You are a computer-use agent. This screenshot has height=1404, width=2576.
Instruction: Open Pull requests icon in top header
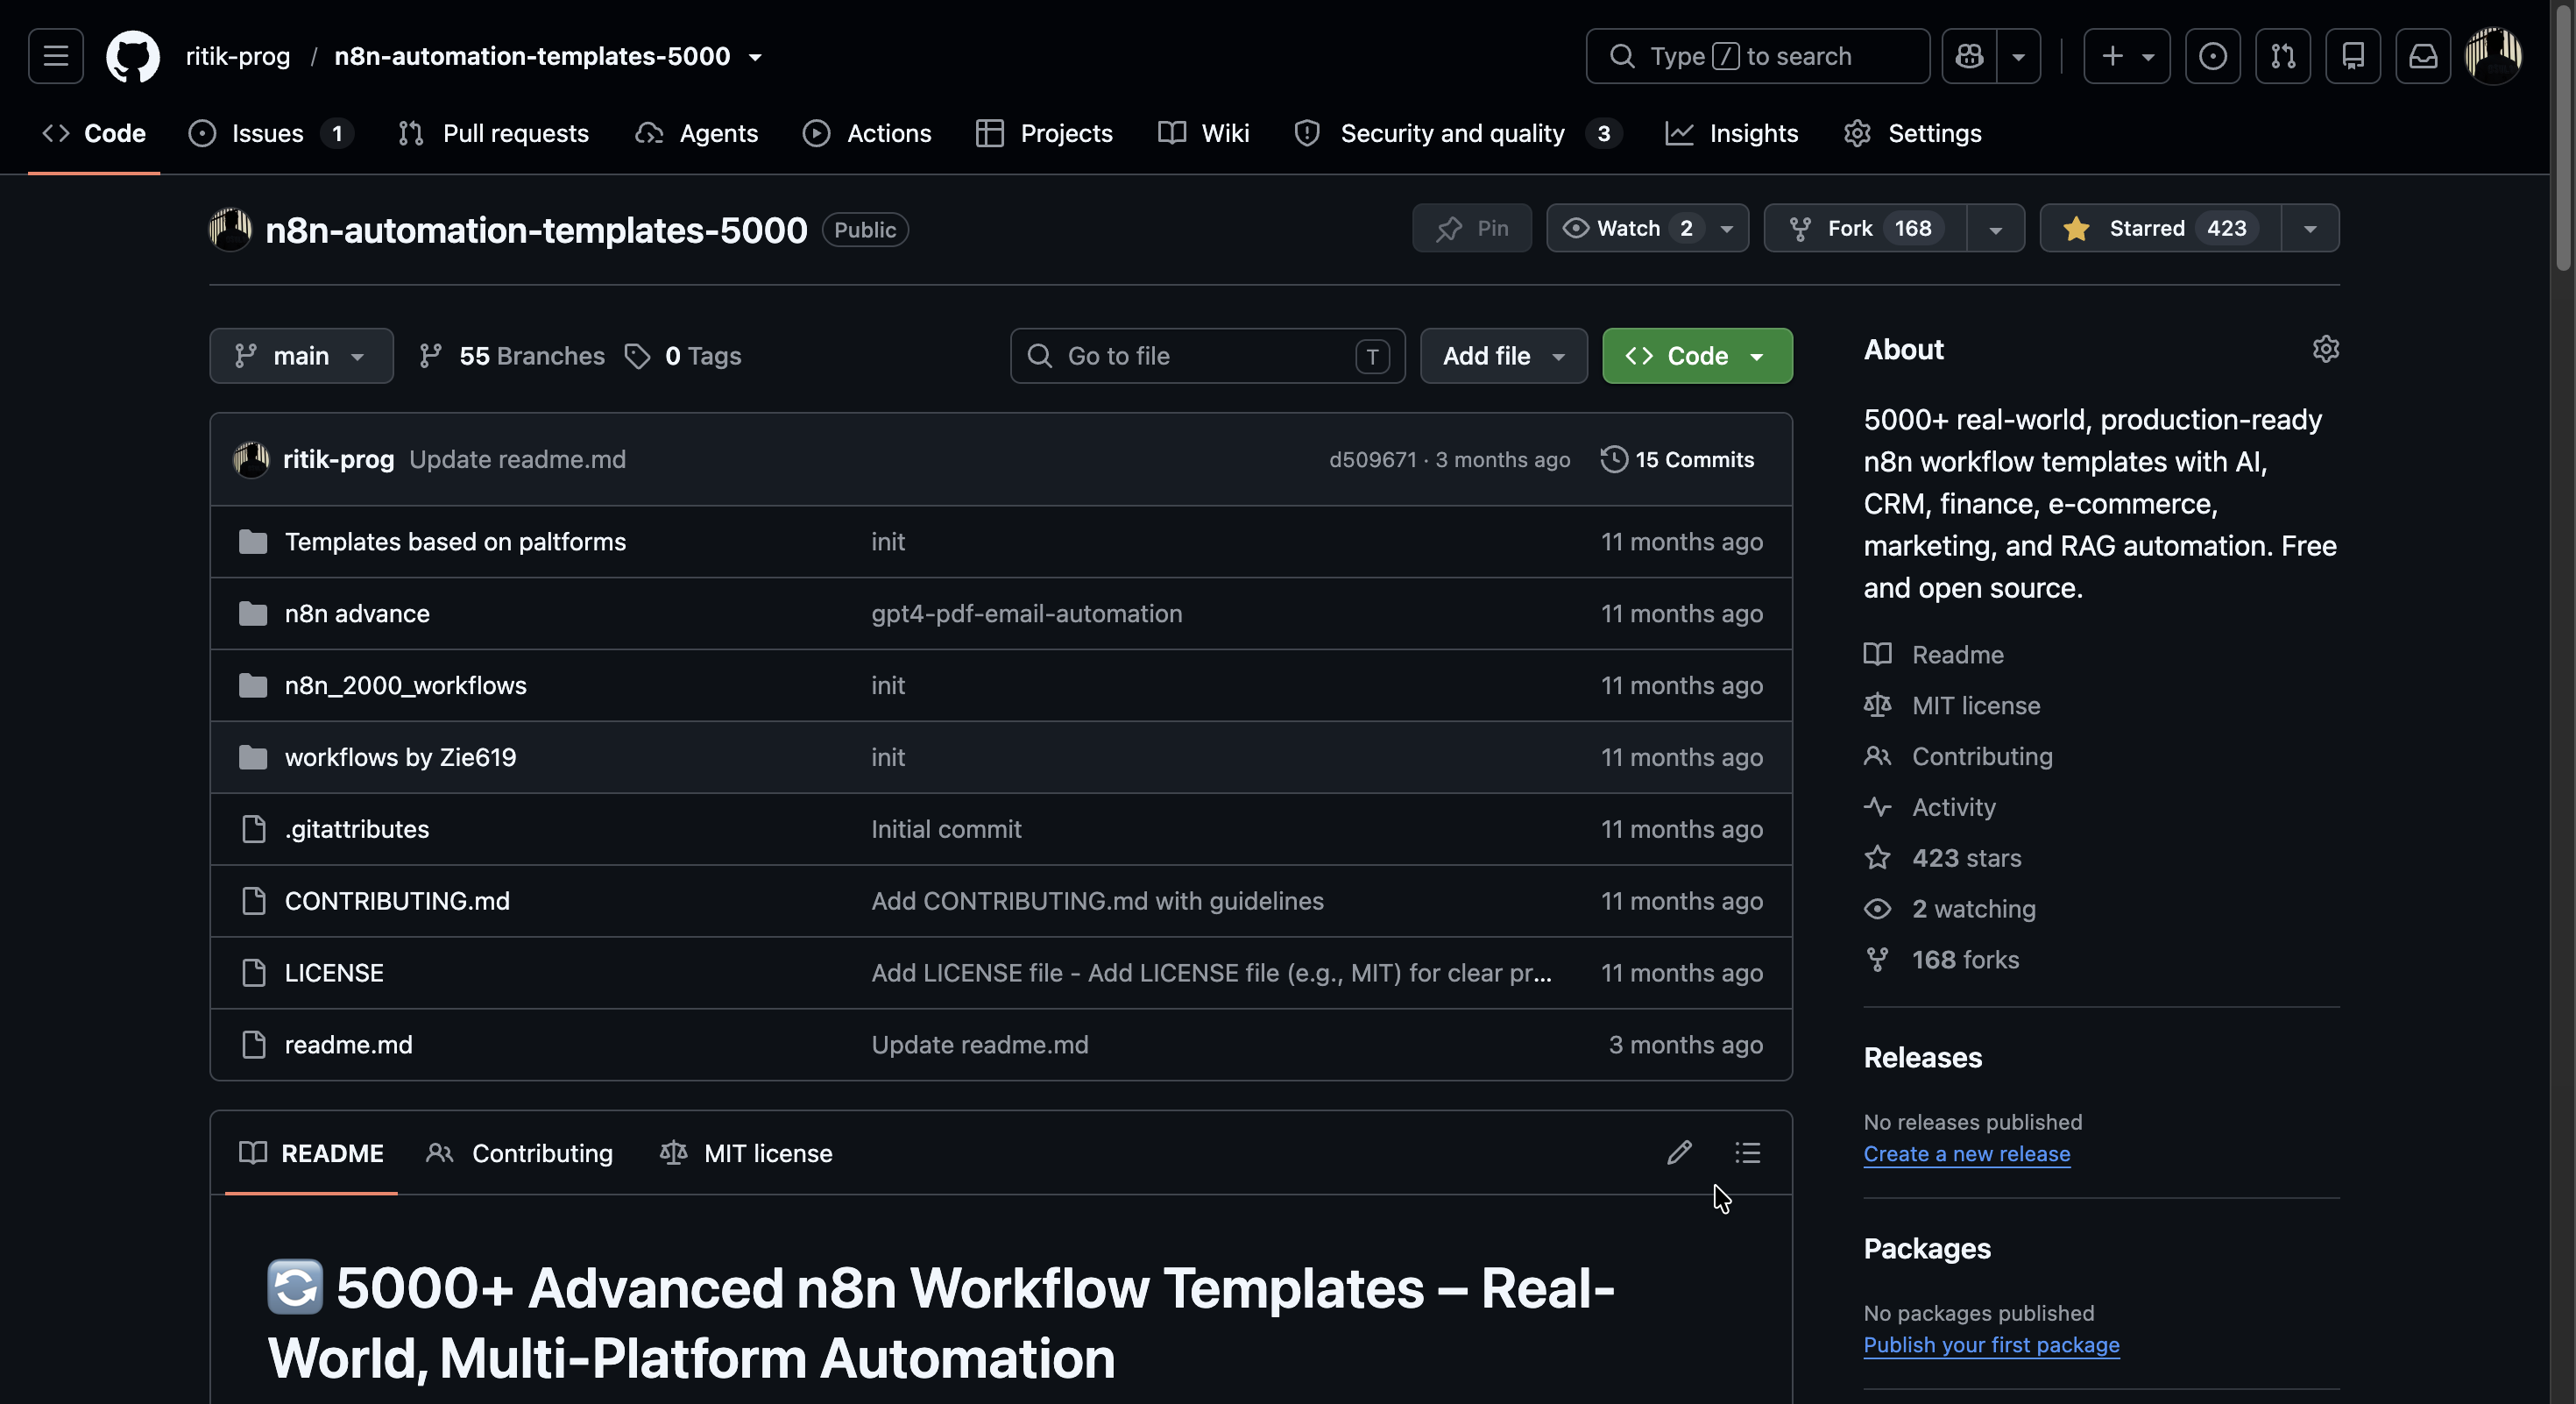click(x=2282, y=56)
